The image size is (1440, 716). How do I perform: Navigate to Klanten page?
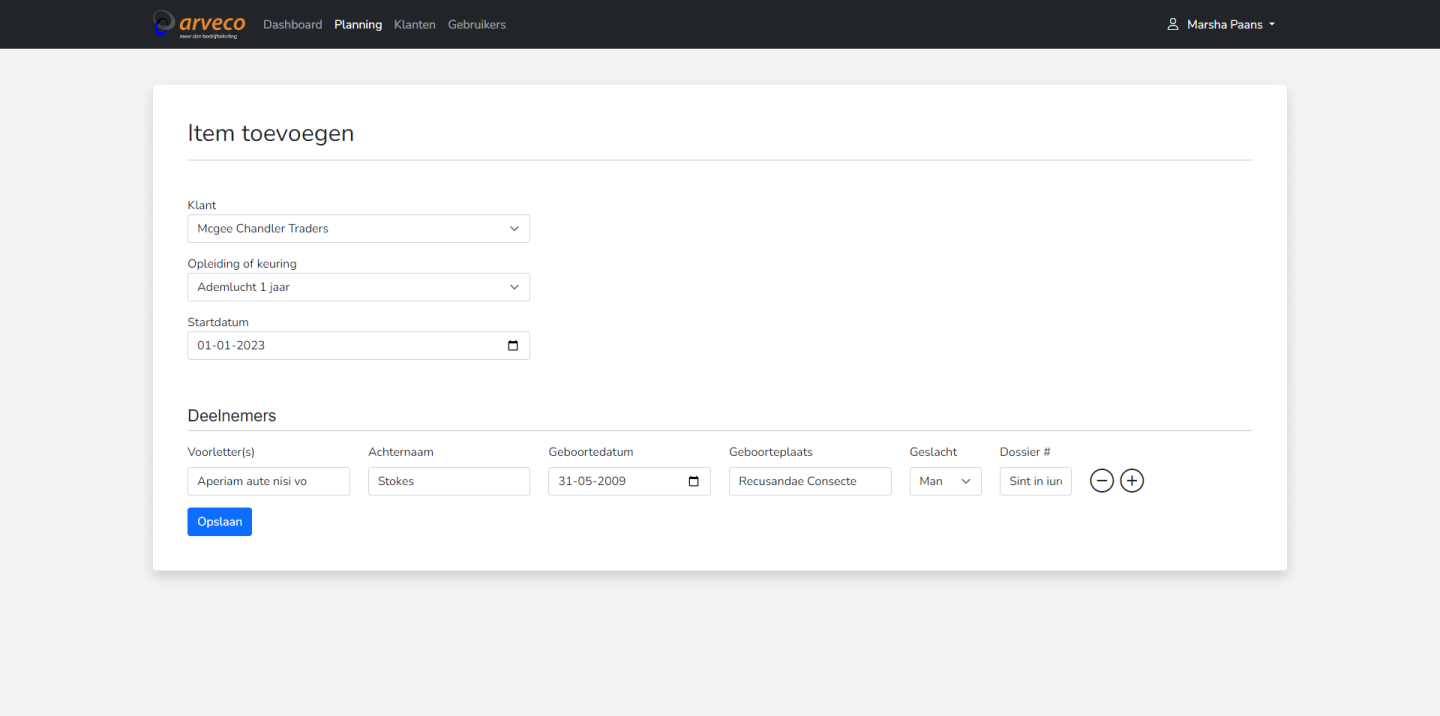pos(414,25)
